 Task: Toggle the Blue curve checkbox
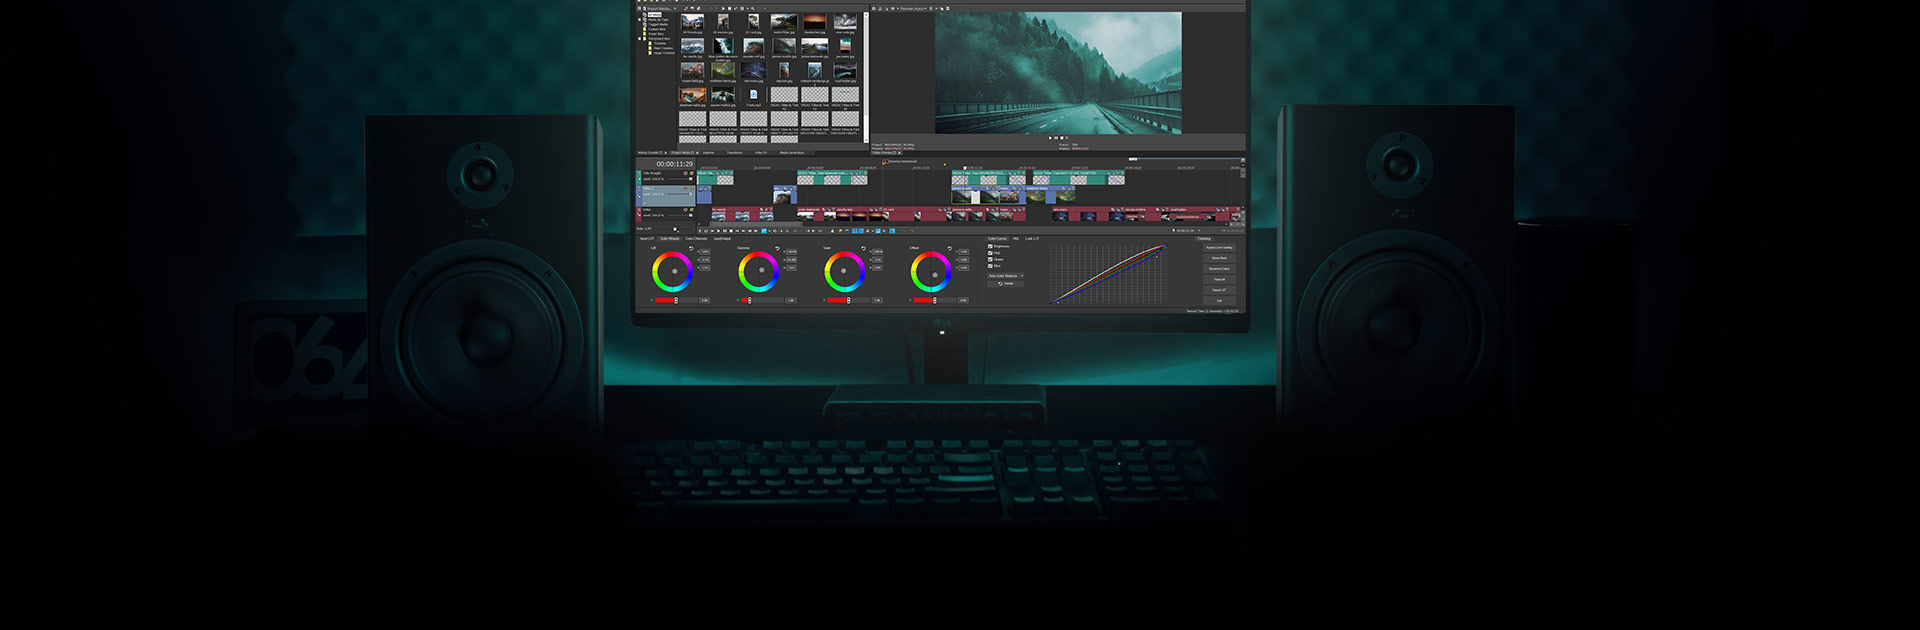point(990,266)
